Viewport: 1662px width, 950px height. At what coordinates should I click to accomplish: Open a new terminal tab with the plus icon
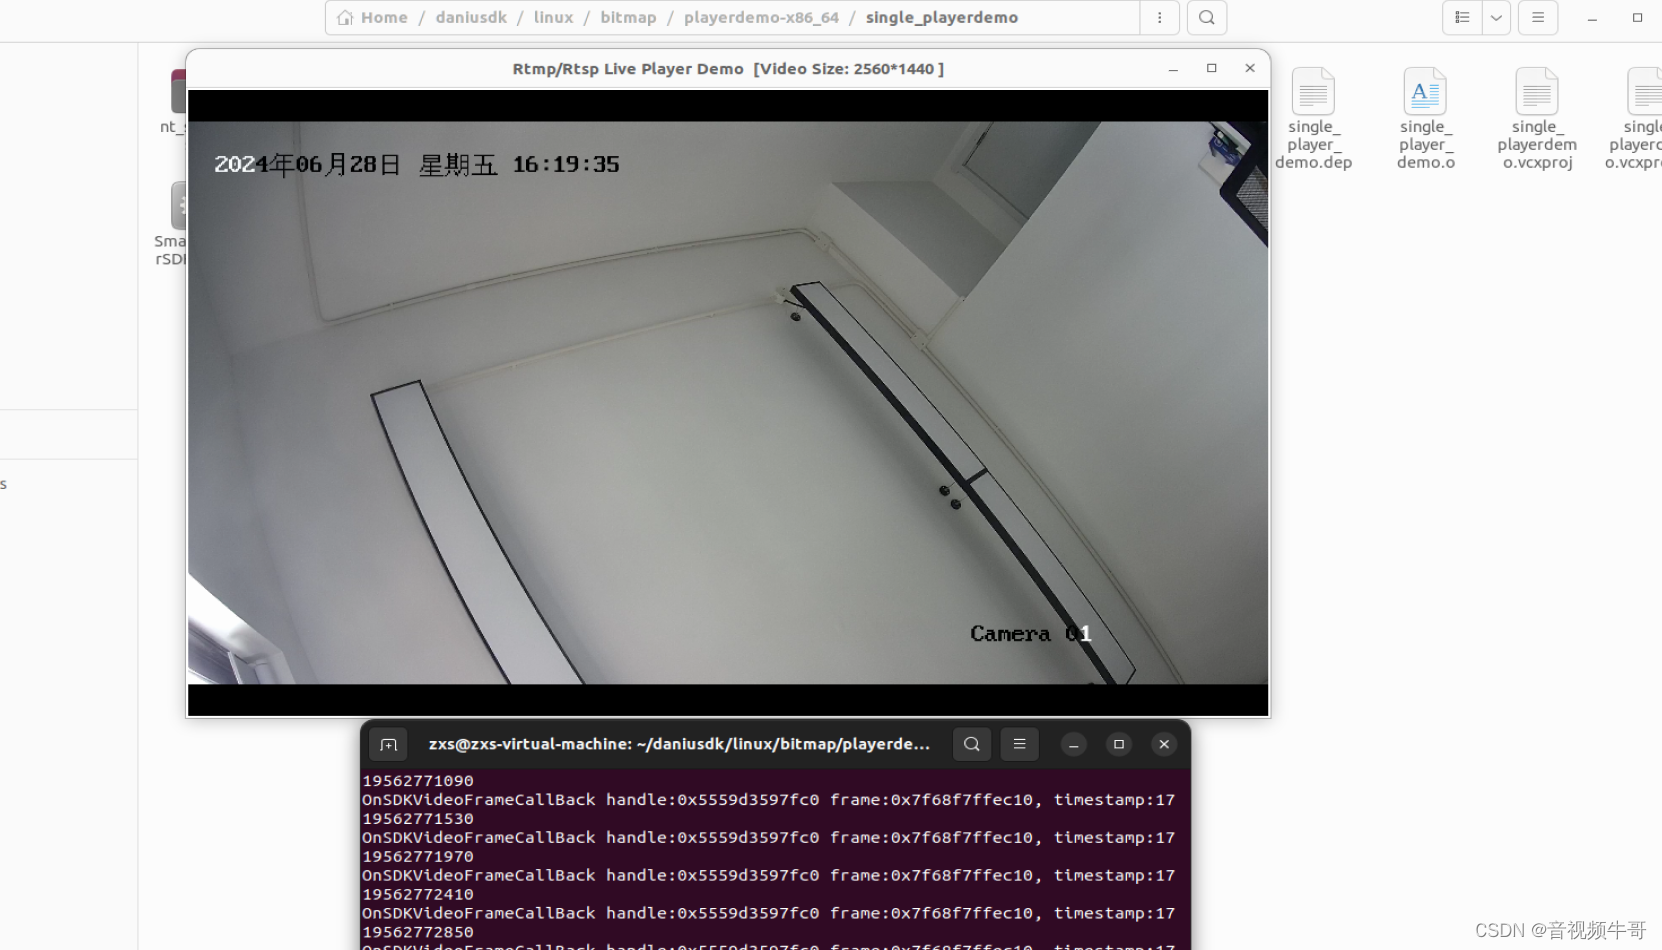point(388,744)
